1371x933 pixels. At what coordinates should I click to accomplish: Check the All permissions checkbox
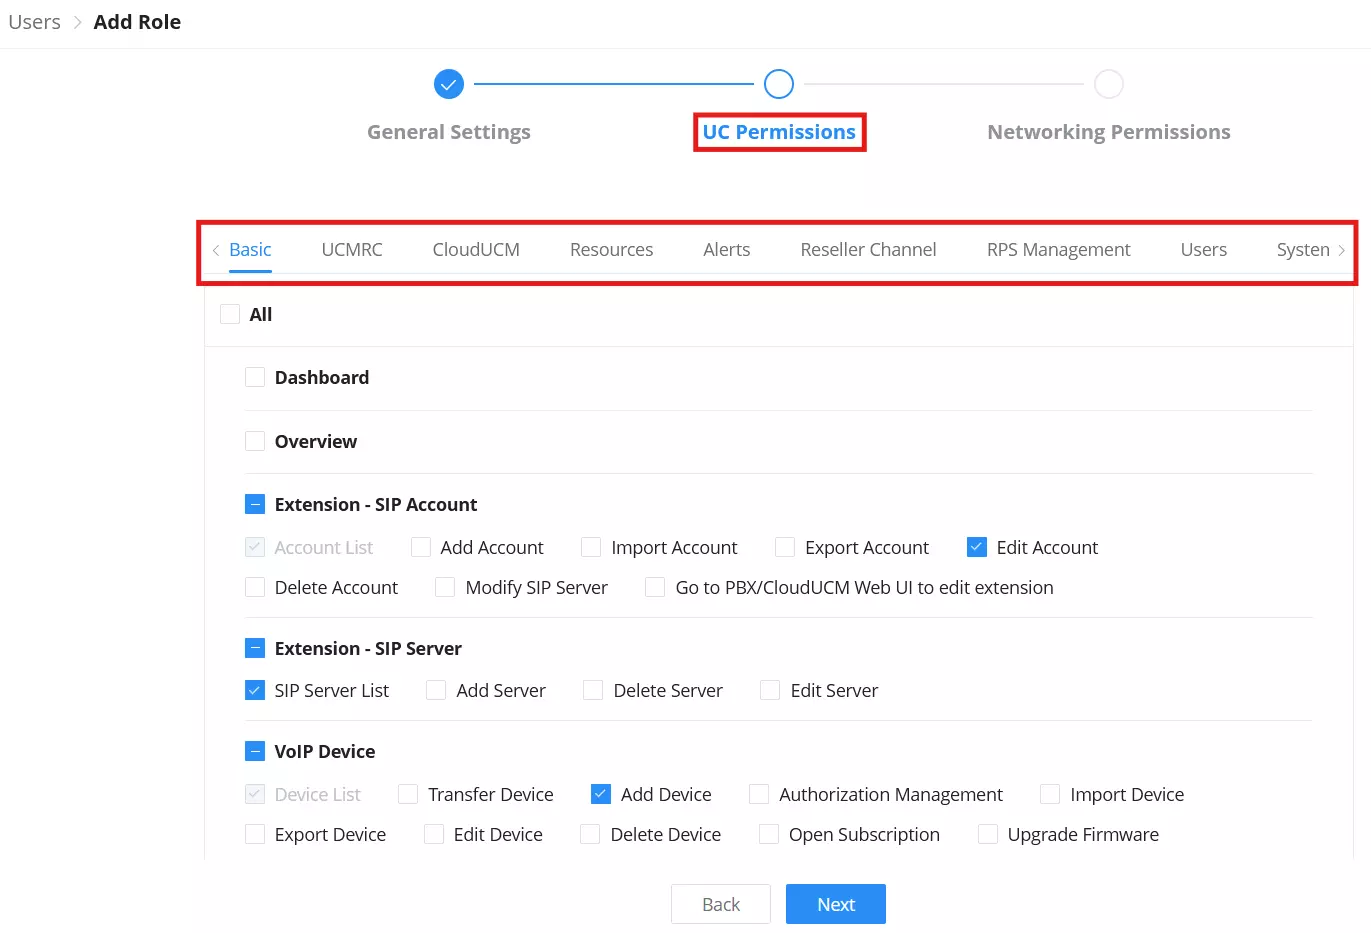point(230,314)
